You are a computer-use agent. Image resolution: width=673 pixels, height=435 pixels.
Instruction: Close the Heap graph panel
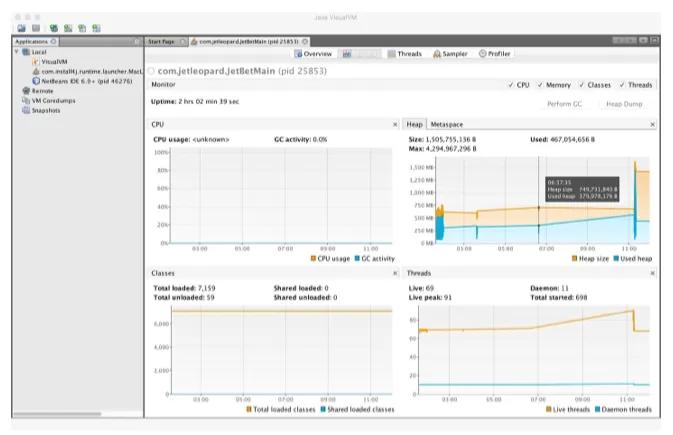(652, 125)
